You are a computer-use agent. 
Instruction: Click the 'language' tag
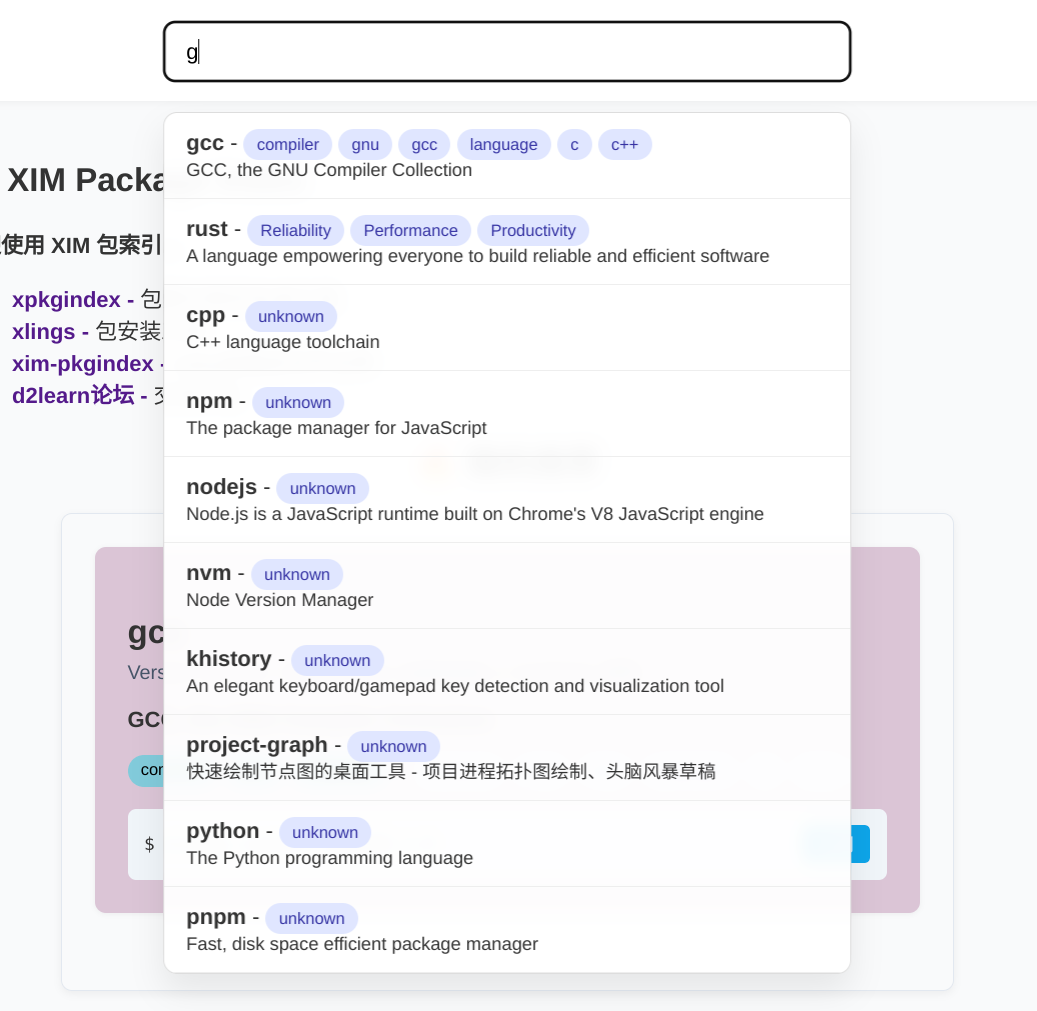pyautogui.click(x=503, y=144)
